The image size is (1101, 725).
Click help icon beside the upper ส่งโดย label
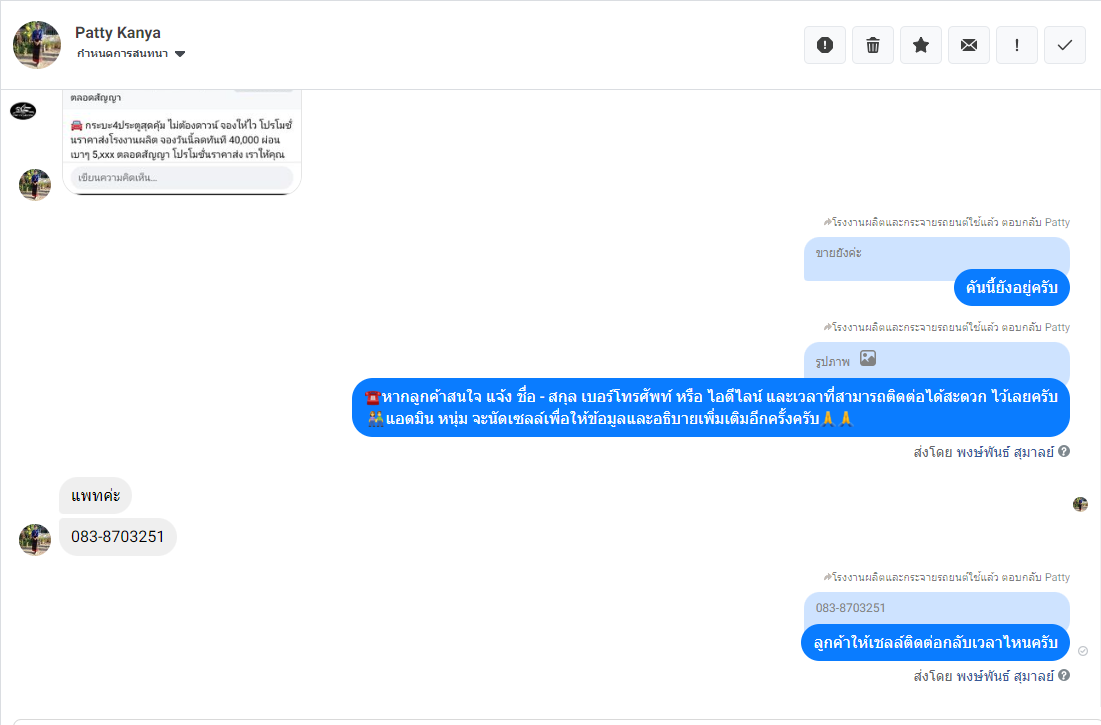tap(1064, 452)
